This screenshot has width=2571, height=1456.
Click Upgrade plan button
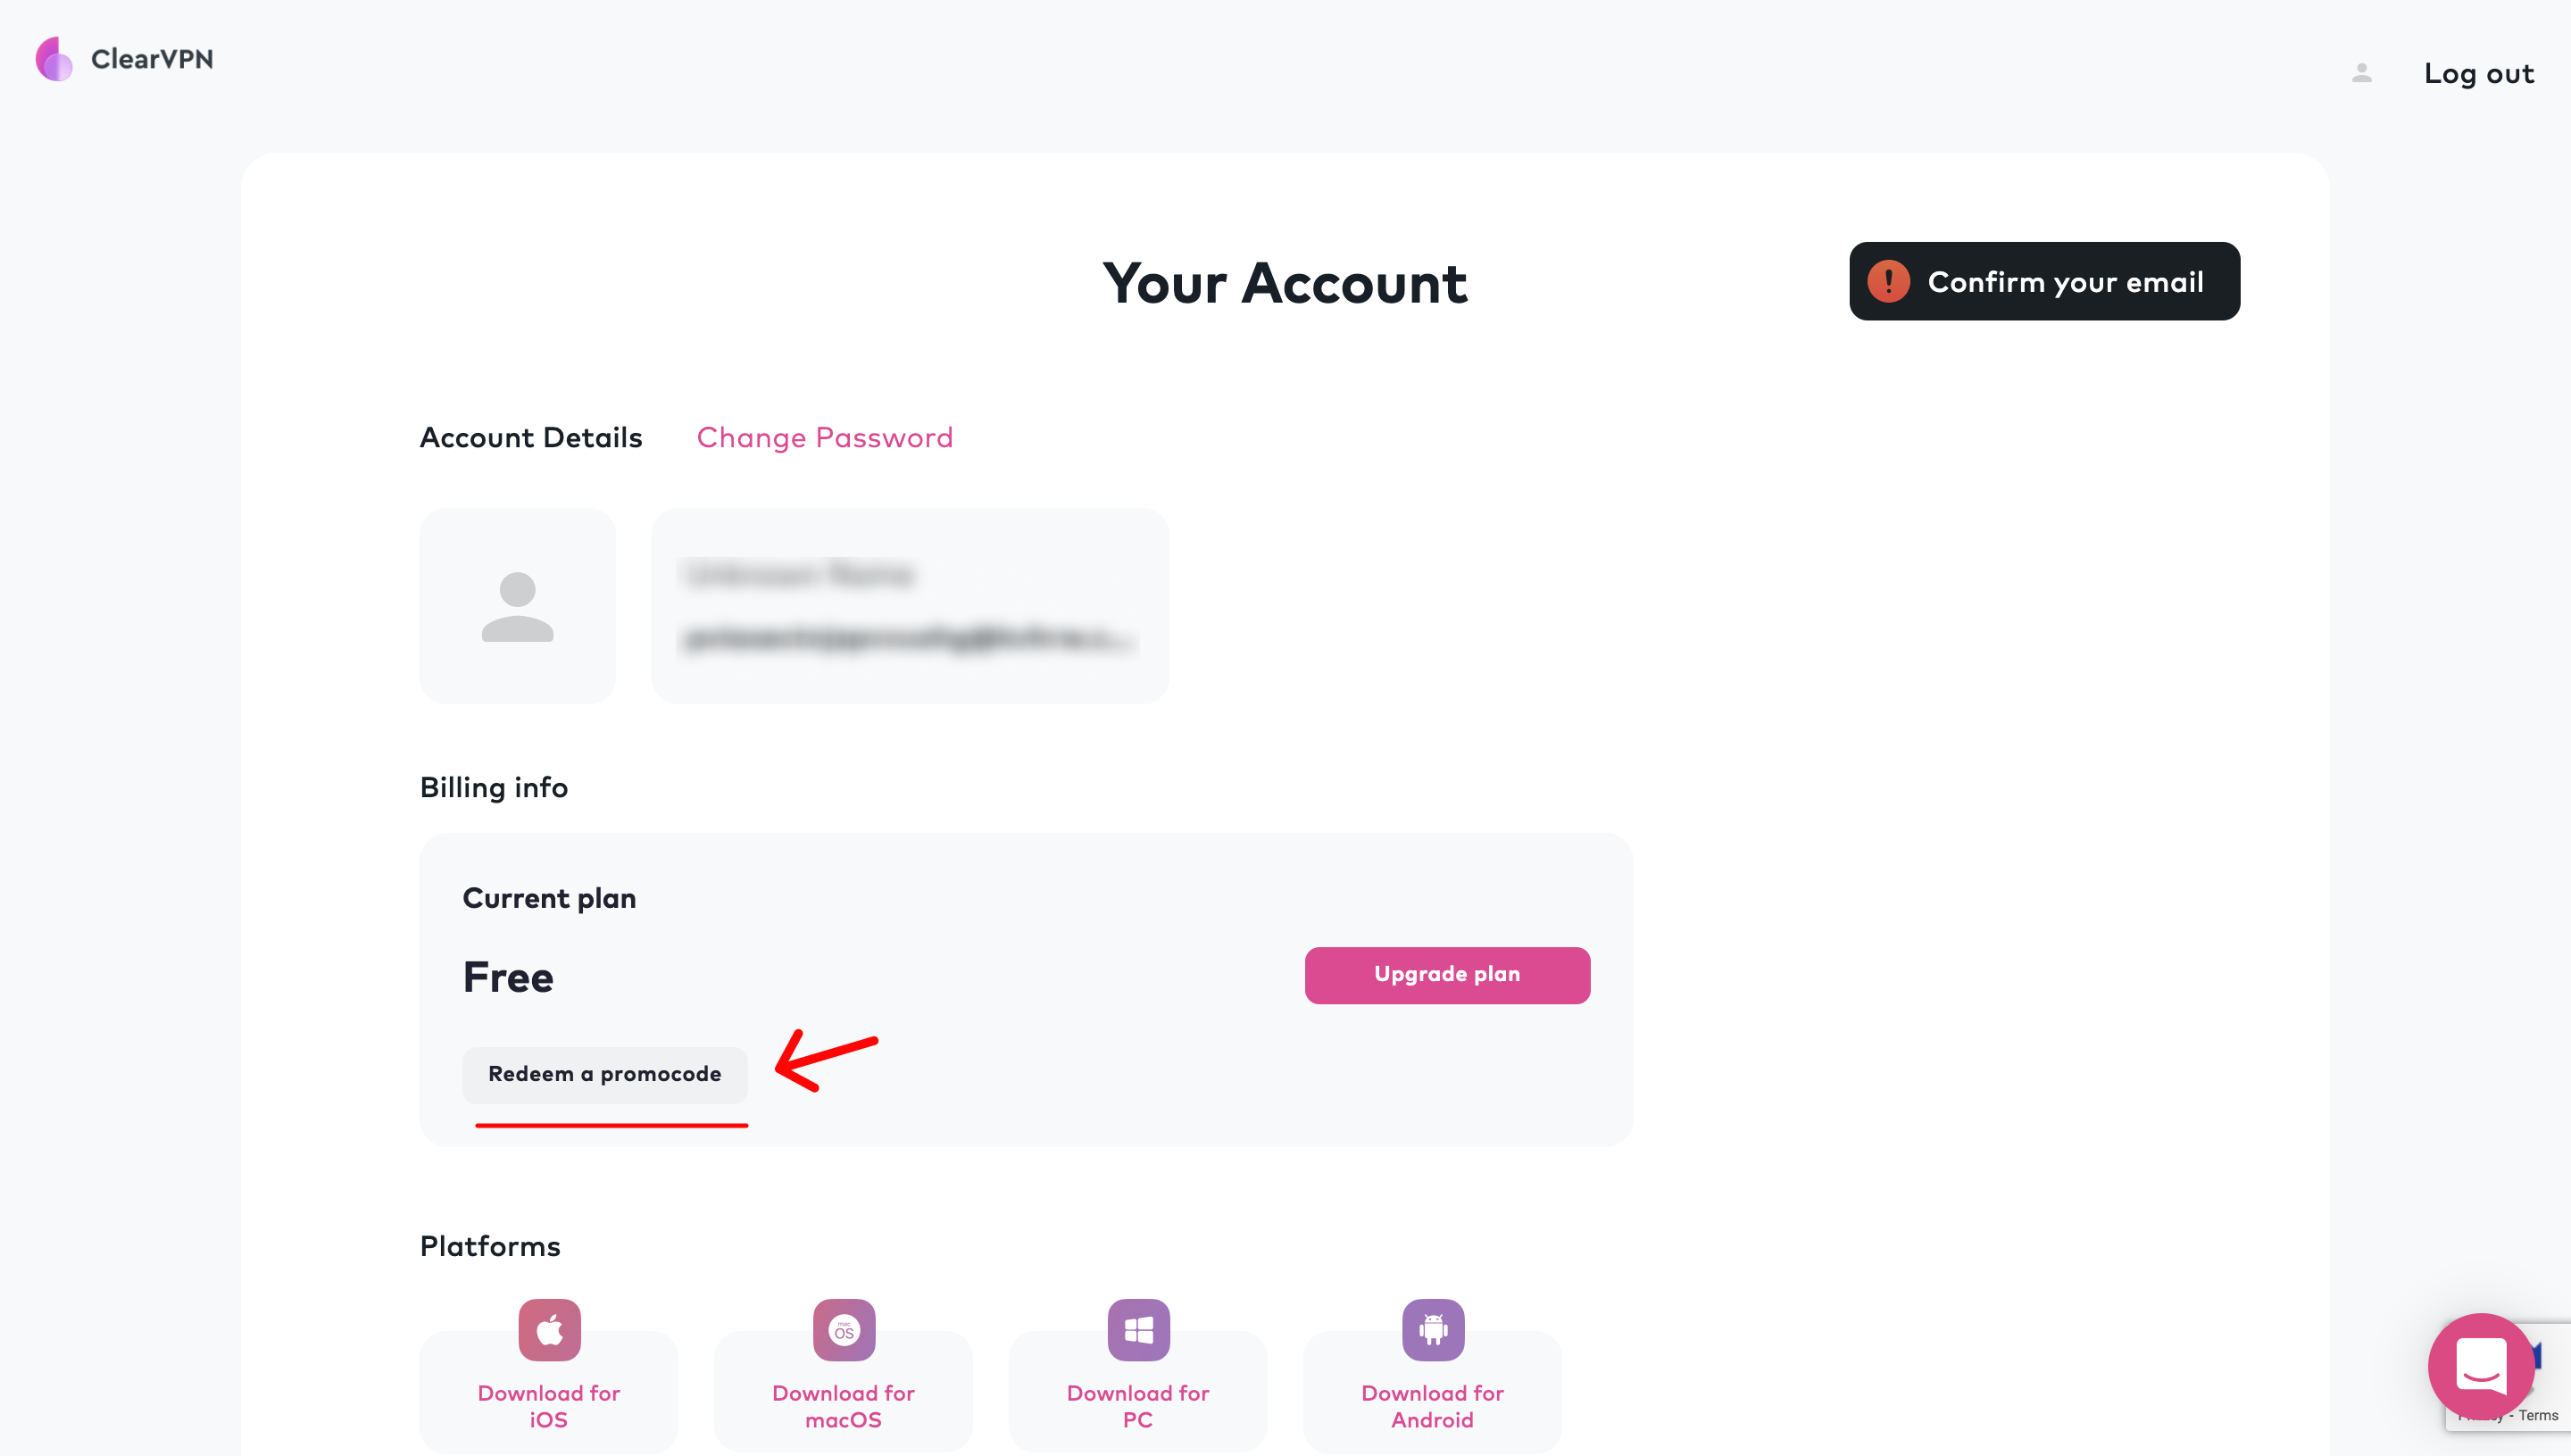(x=1446, y=974)
